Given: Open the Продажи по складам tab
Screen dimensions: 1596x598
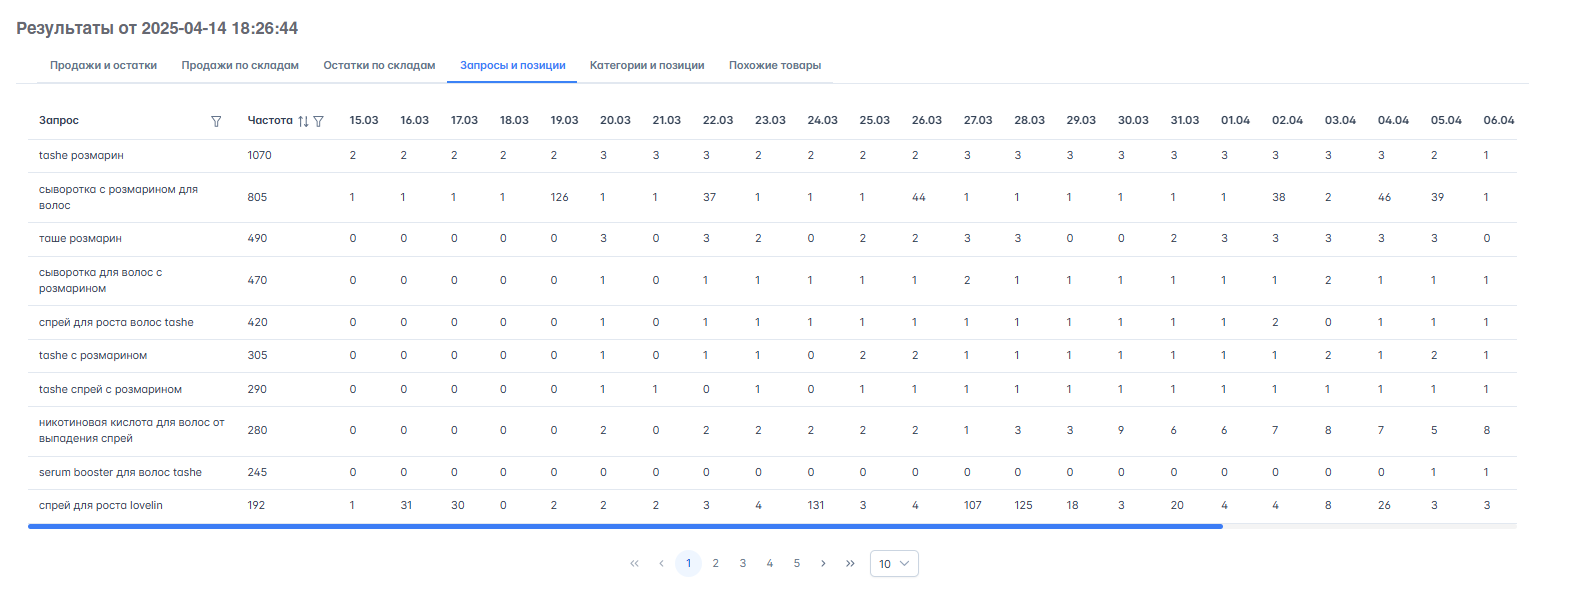Looking at the screenshot, I should 240,65.
